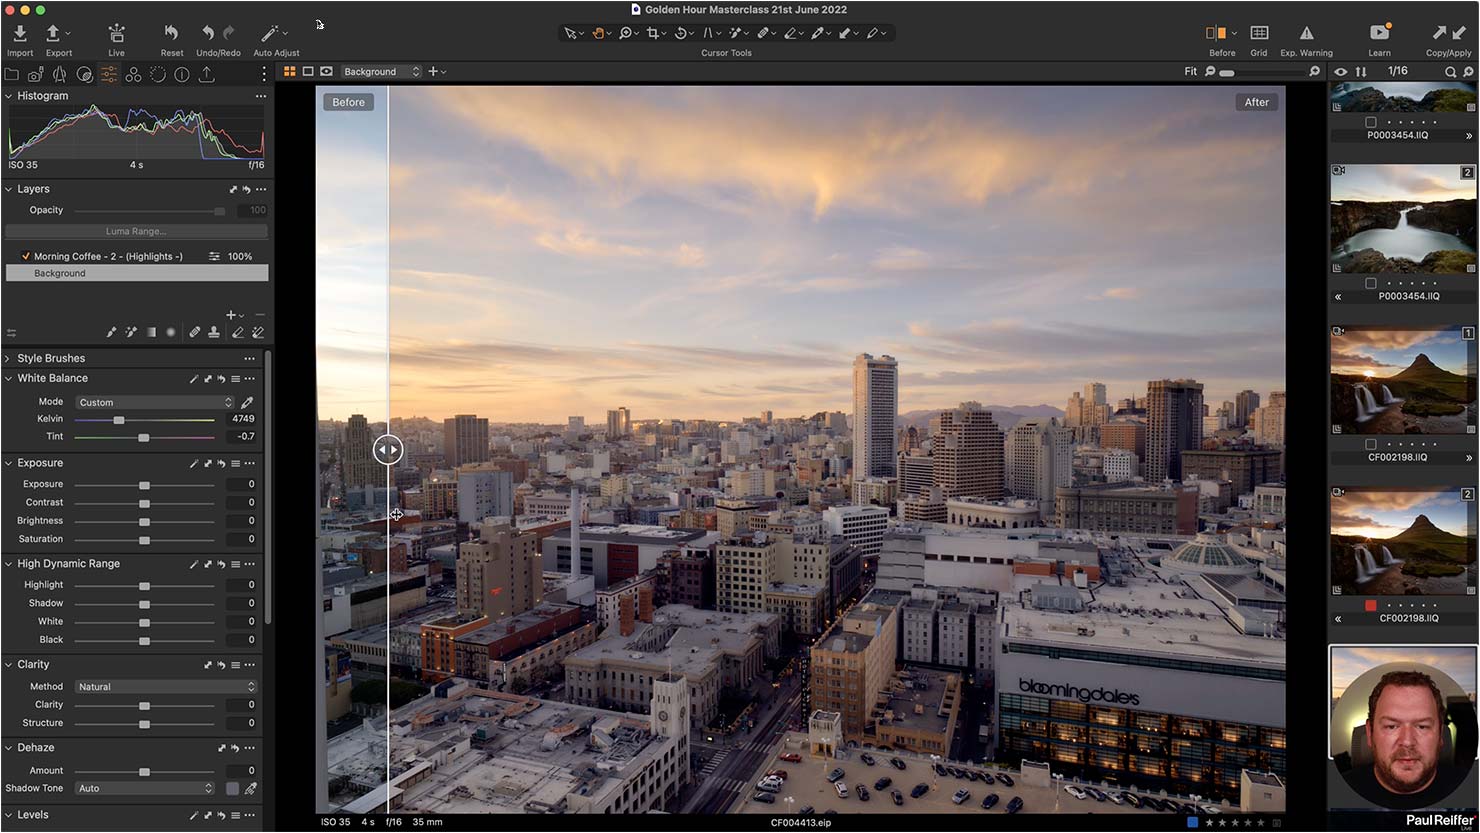
Task: Click the Exposure slider handle
Action: (x=144, y=485)
